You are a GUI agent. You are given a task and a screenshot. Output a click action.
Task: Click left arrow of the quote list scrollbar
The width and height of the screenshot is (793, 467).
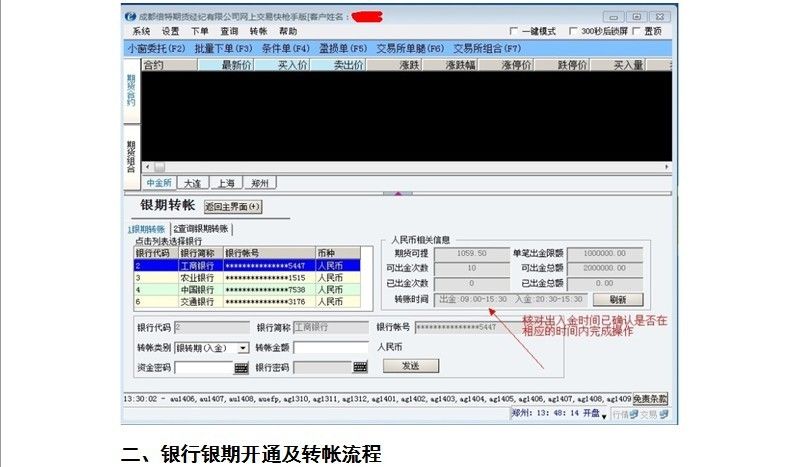147,167
